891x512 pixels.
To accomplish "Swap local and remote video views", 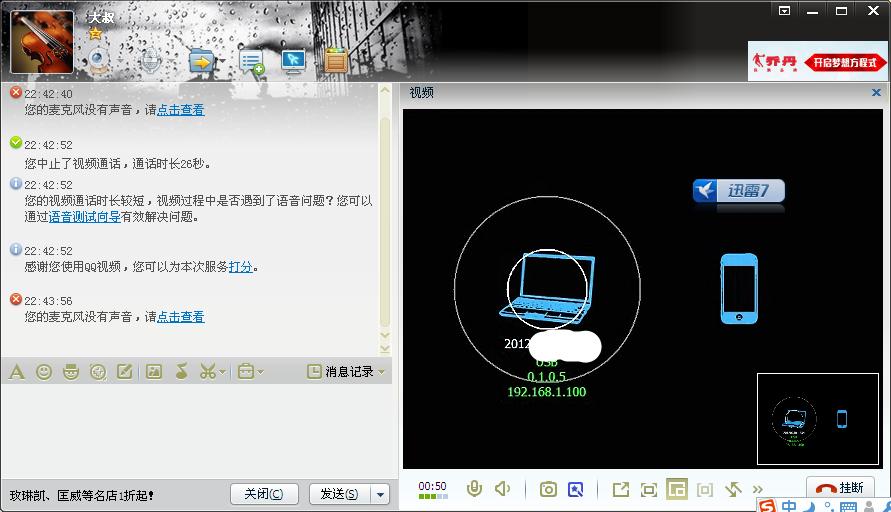I will (733, 489).
